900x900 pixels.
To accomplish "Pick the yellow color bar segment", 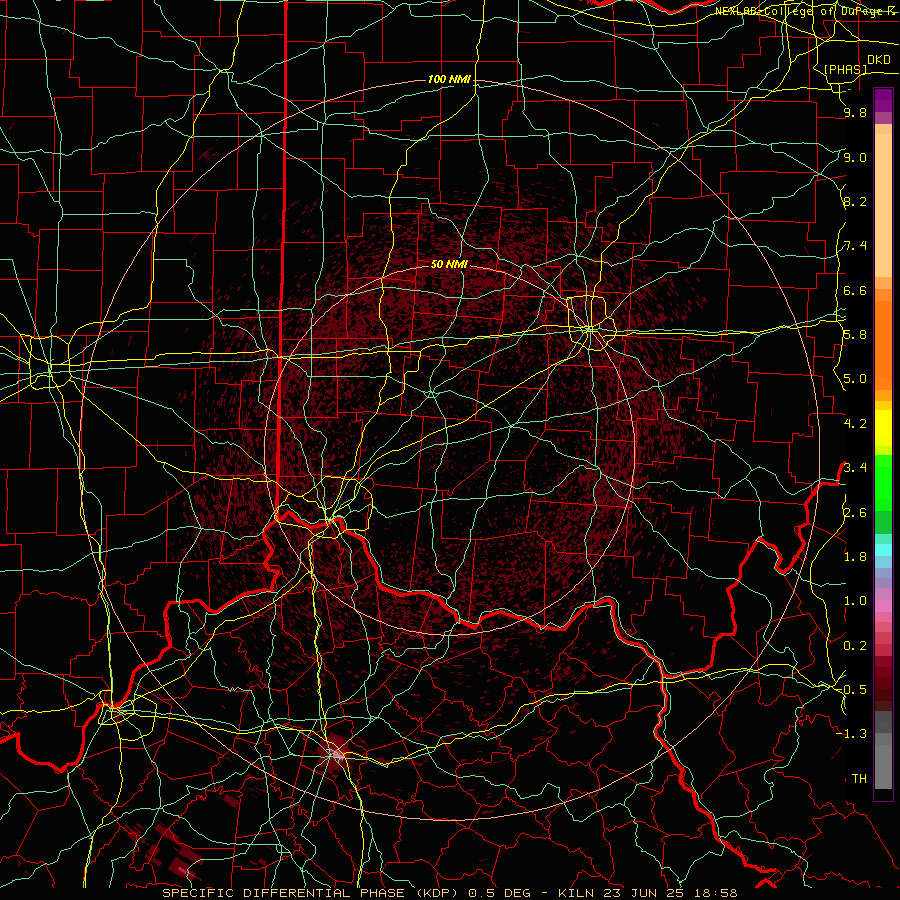I will click(883, 428).
